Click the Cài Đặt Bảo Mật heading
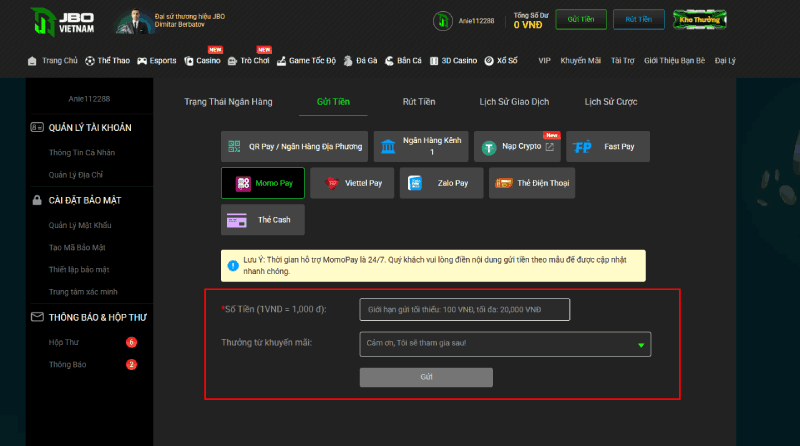This screenshot has height=446, width=800. pyautogui.click(x=85, y=201)
